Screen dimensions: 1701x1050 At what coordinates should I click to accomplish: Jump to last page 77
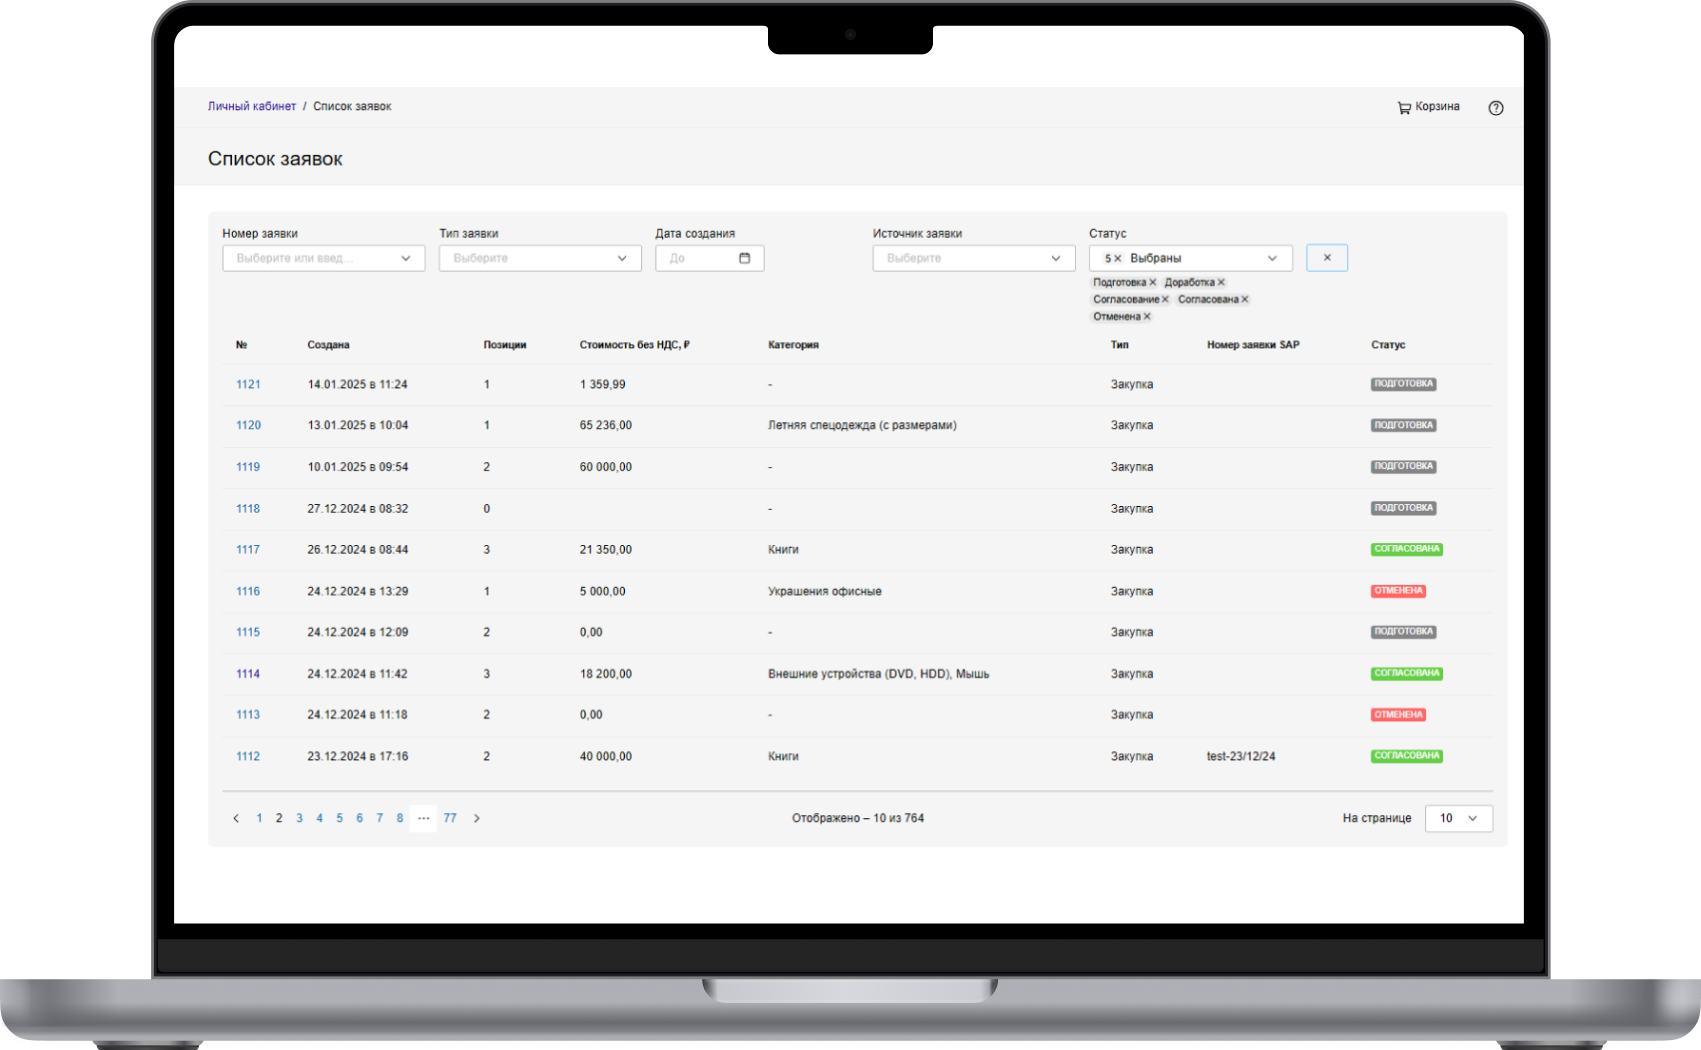pos(450,818)
